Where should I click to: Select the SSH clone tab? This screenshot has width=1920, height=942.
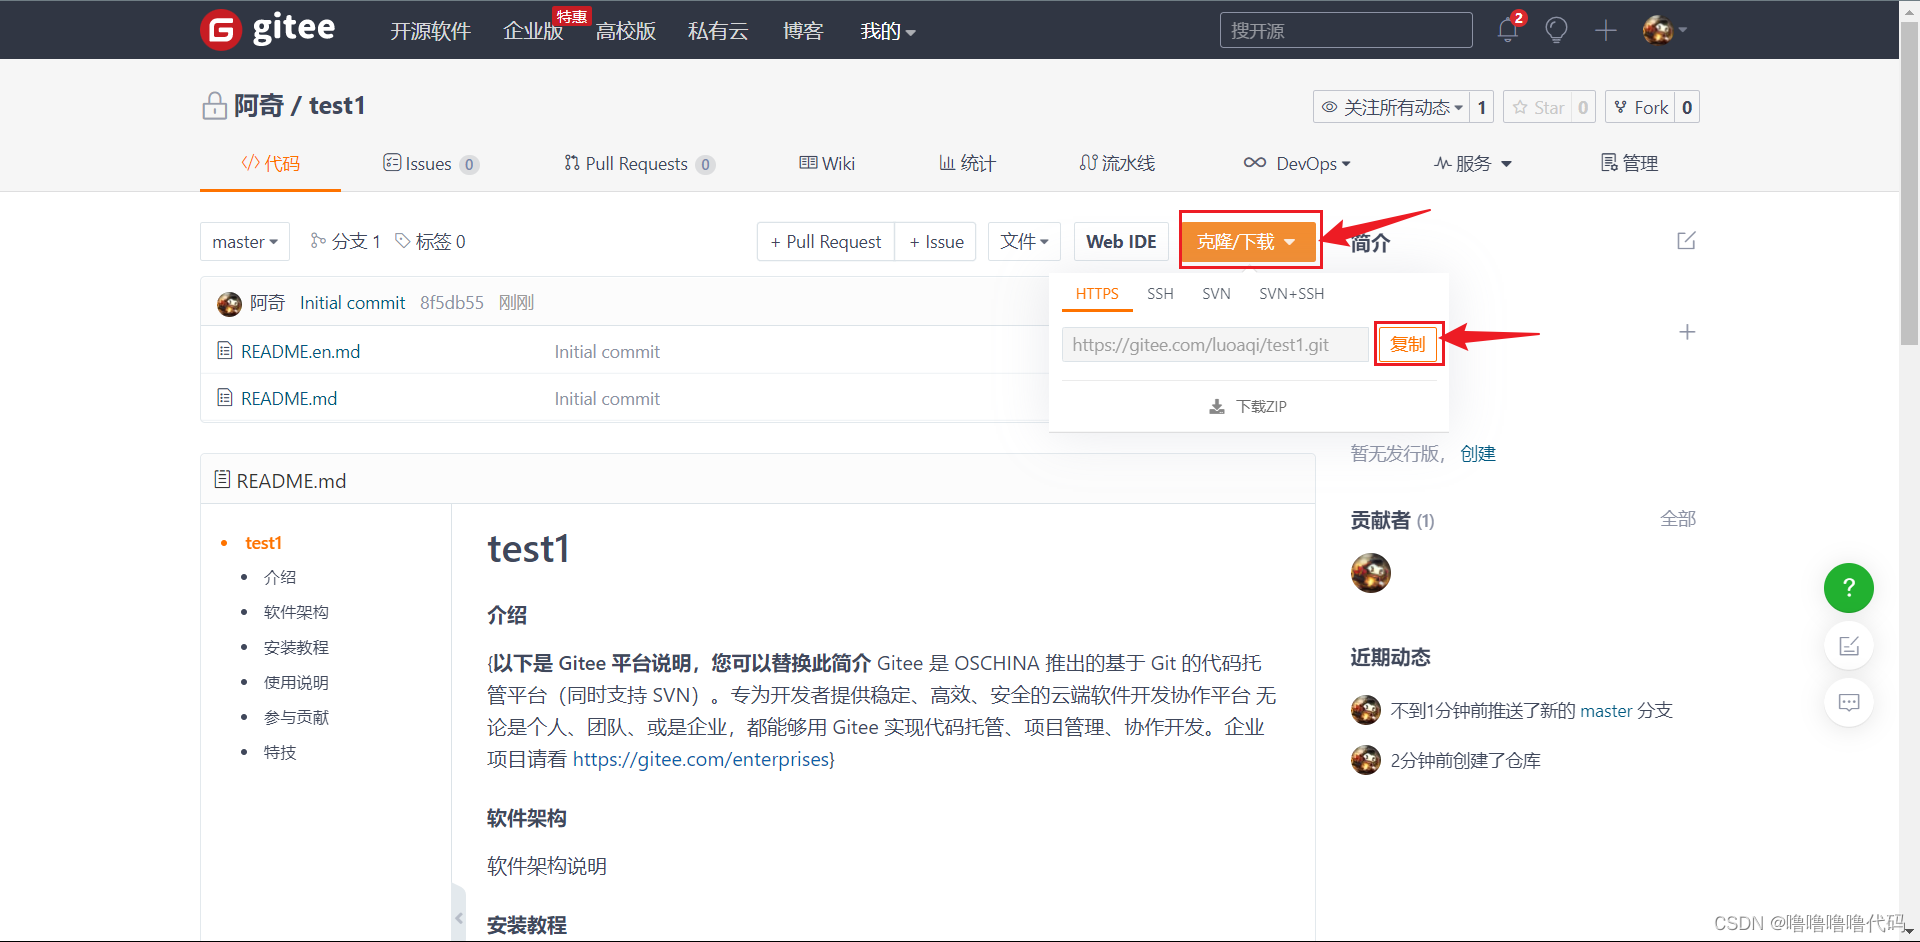1160,294
